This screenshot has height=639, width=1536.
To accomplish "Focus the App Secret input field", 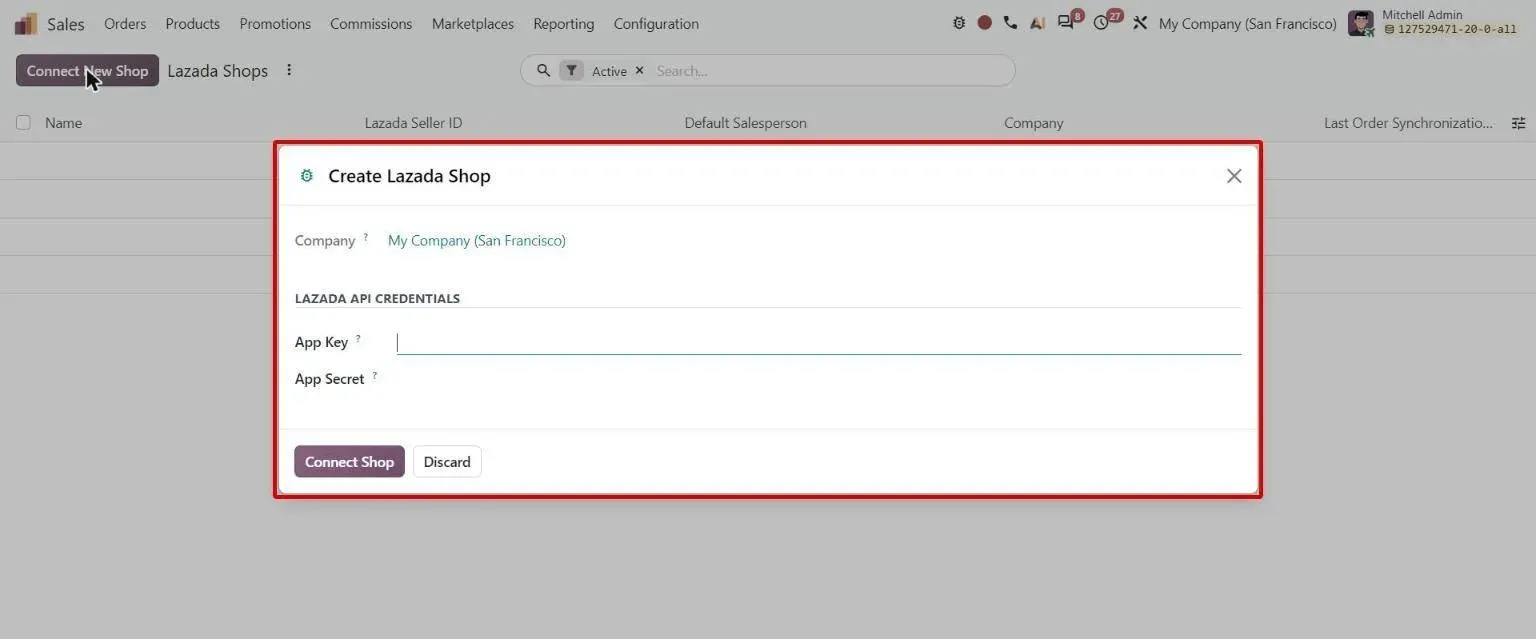I will click(x=818, y=379).
